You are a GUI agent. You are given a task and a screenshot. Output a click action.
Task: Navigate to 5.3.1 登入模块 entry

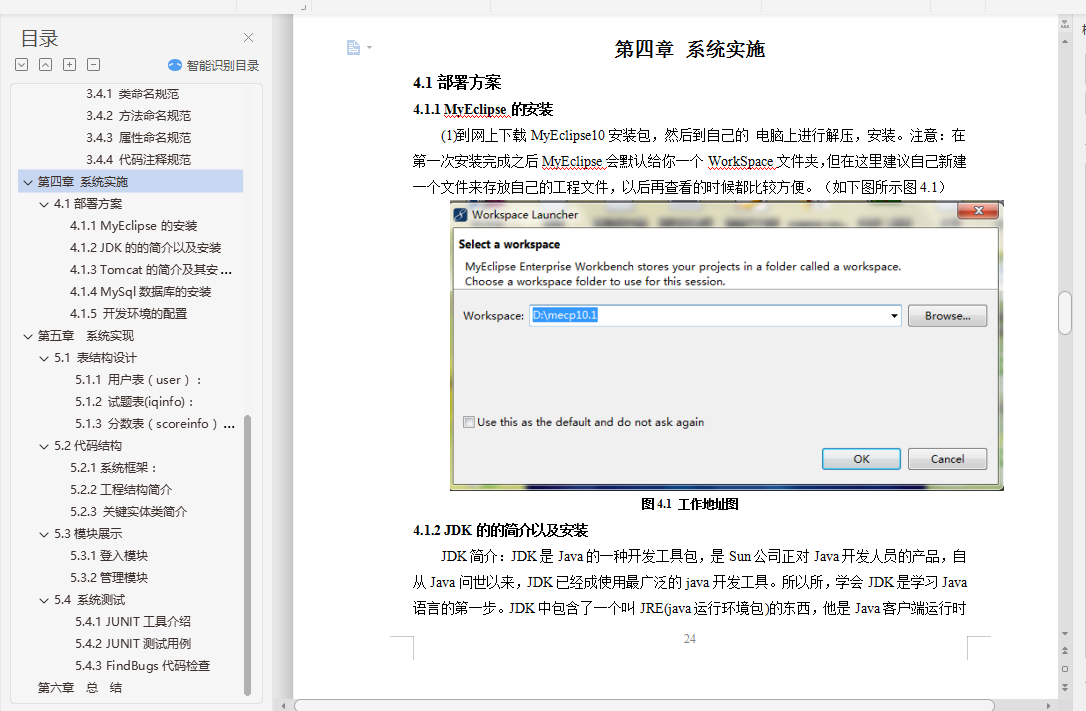(109, 556)
